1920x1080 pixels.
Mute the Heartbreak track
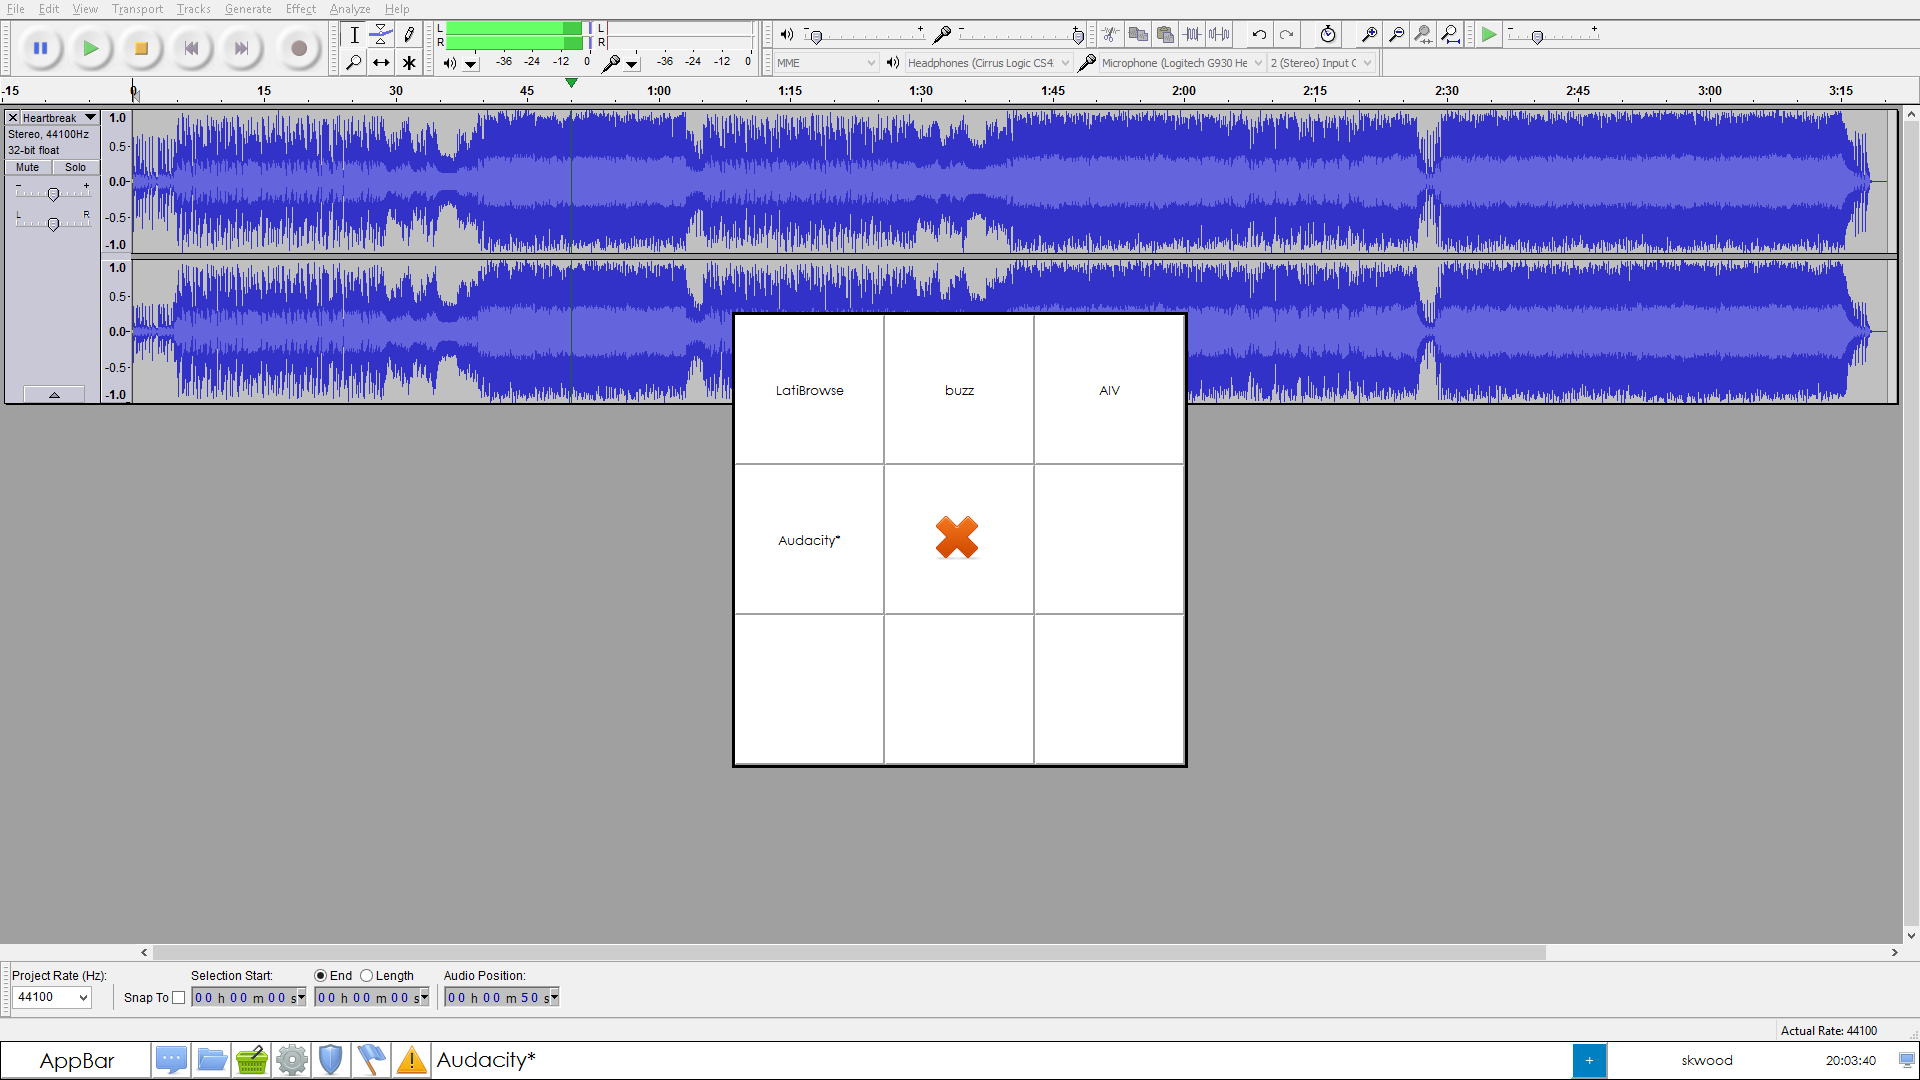point(28,167)
